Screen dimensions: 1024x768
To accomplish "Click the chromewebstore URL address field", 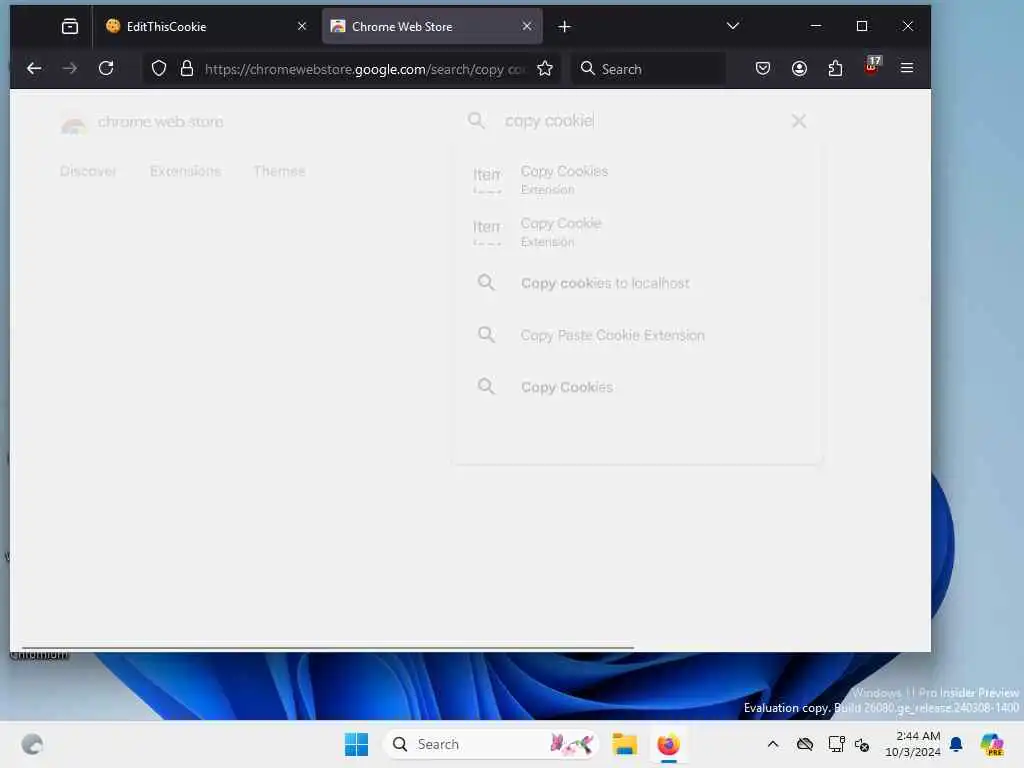I will click(364, 69).
